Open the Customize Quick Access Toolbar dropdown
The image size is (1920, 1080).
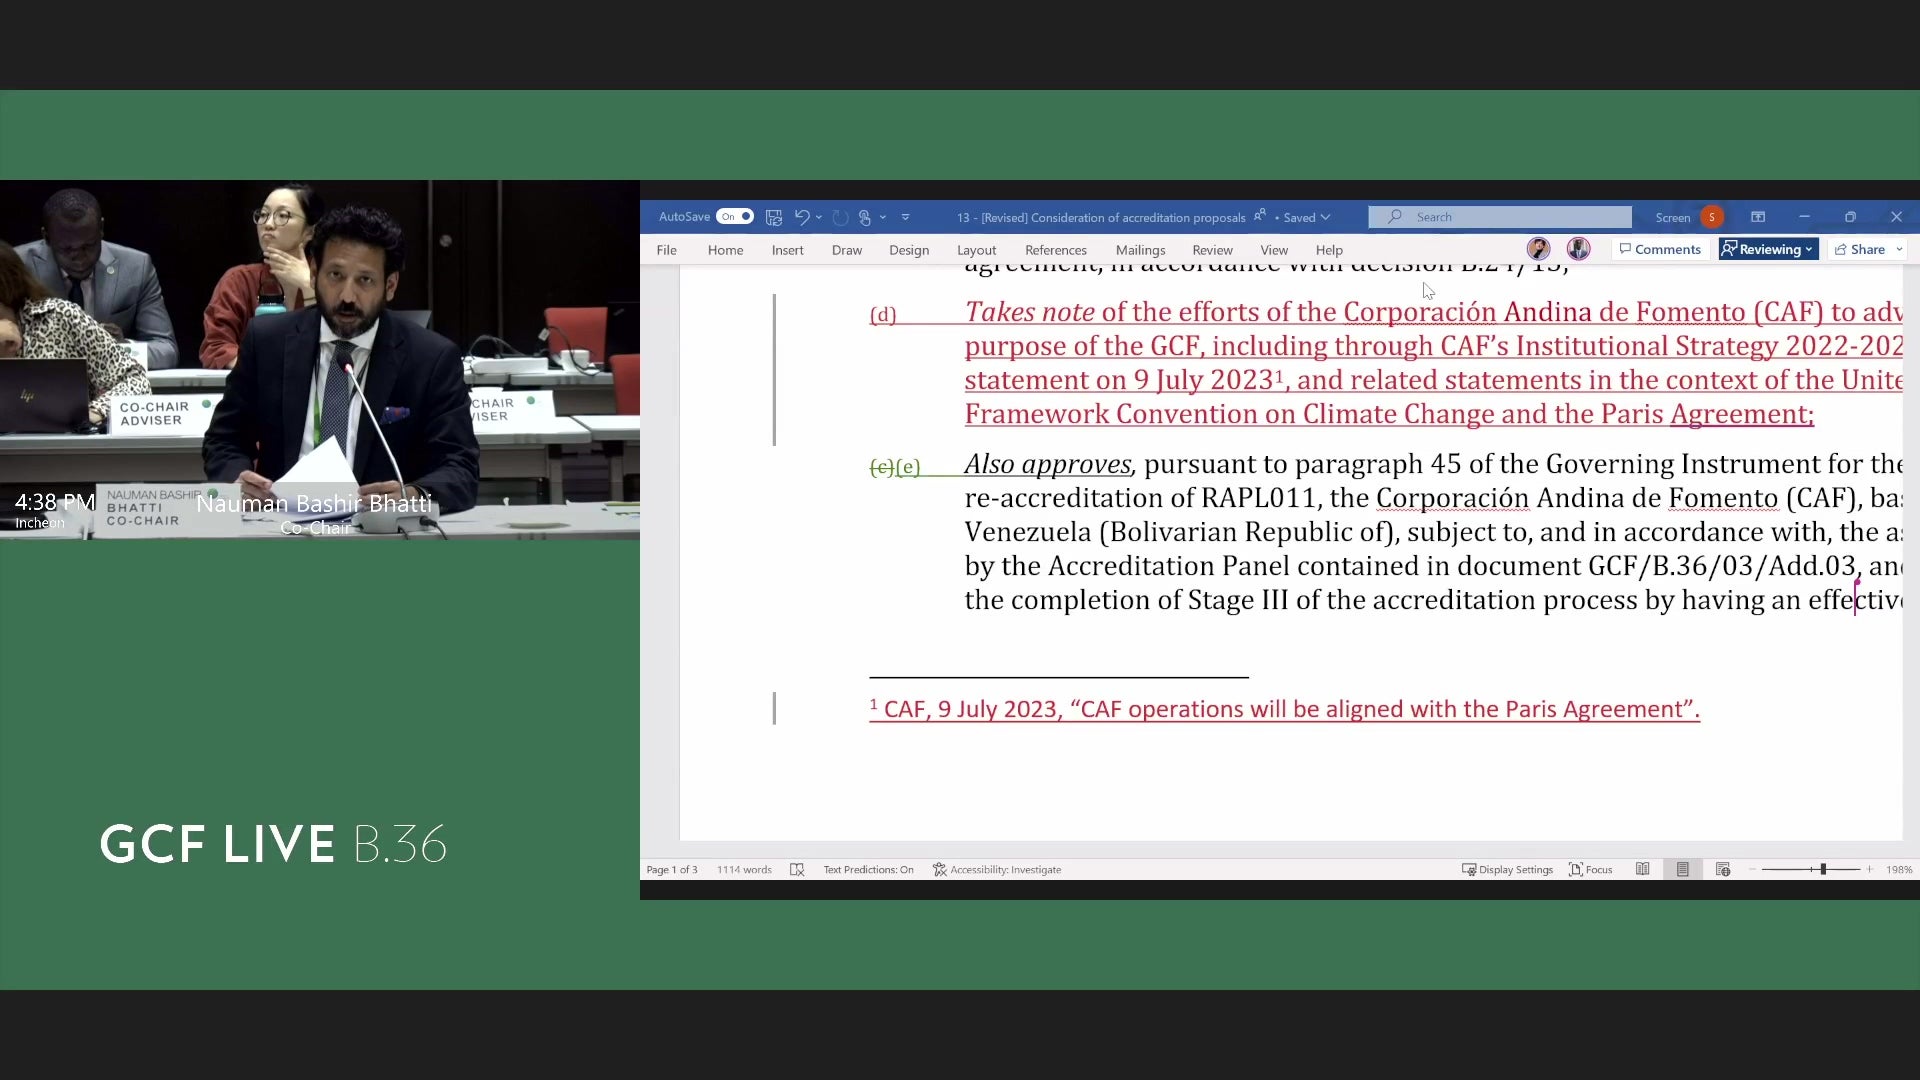(x=906, y=217)
